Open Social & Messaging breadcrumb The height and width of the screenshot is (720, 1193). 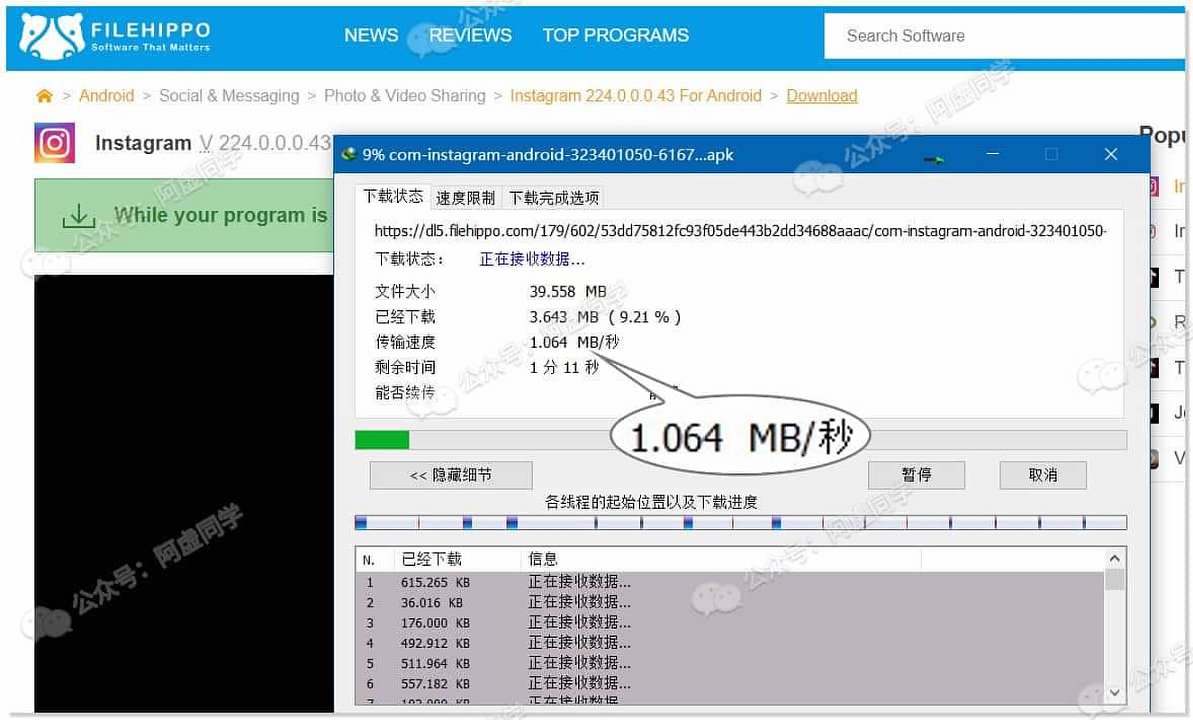pos(229,96)
